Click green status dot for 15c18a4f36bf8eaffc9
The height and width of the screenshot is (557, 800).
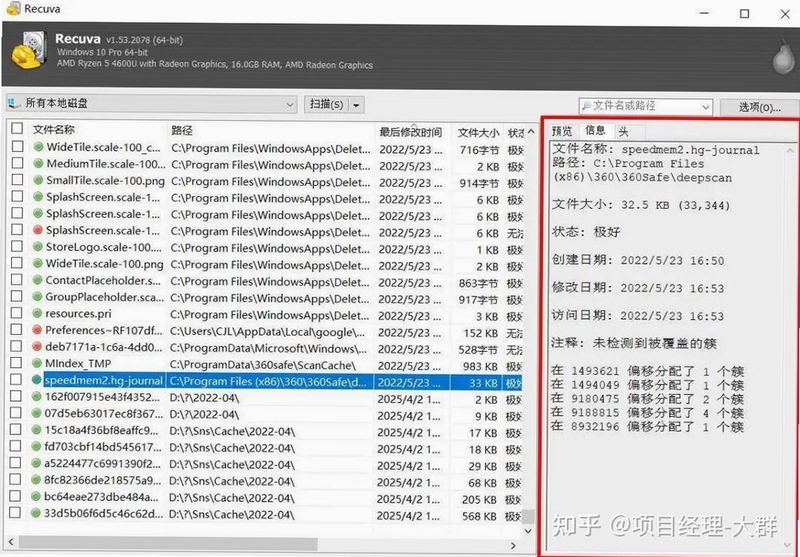36,430
